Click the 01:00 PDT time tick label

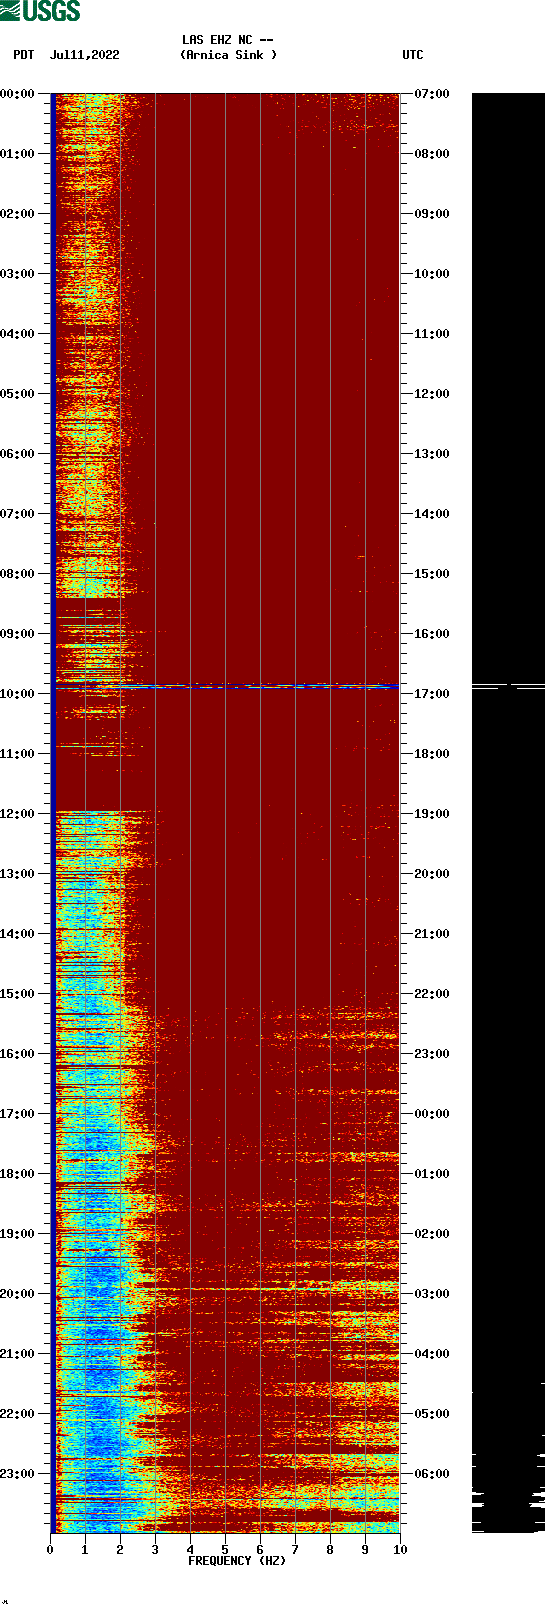point(18,154)
